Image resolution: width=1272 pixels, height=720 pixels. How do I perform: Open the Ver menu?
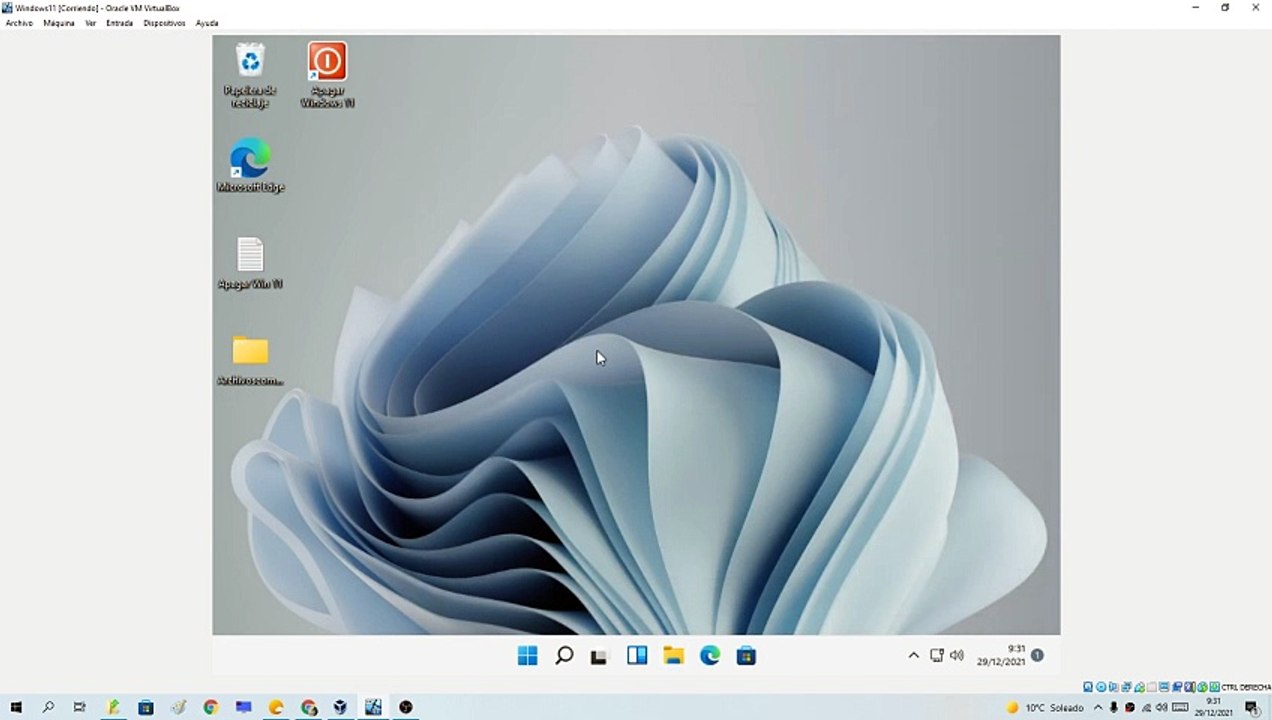coord(90,23)
